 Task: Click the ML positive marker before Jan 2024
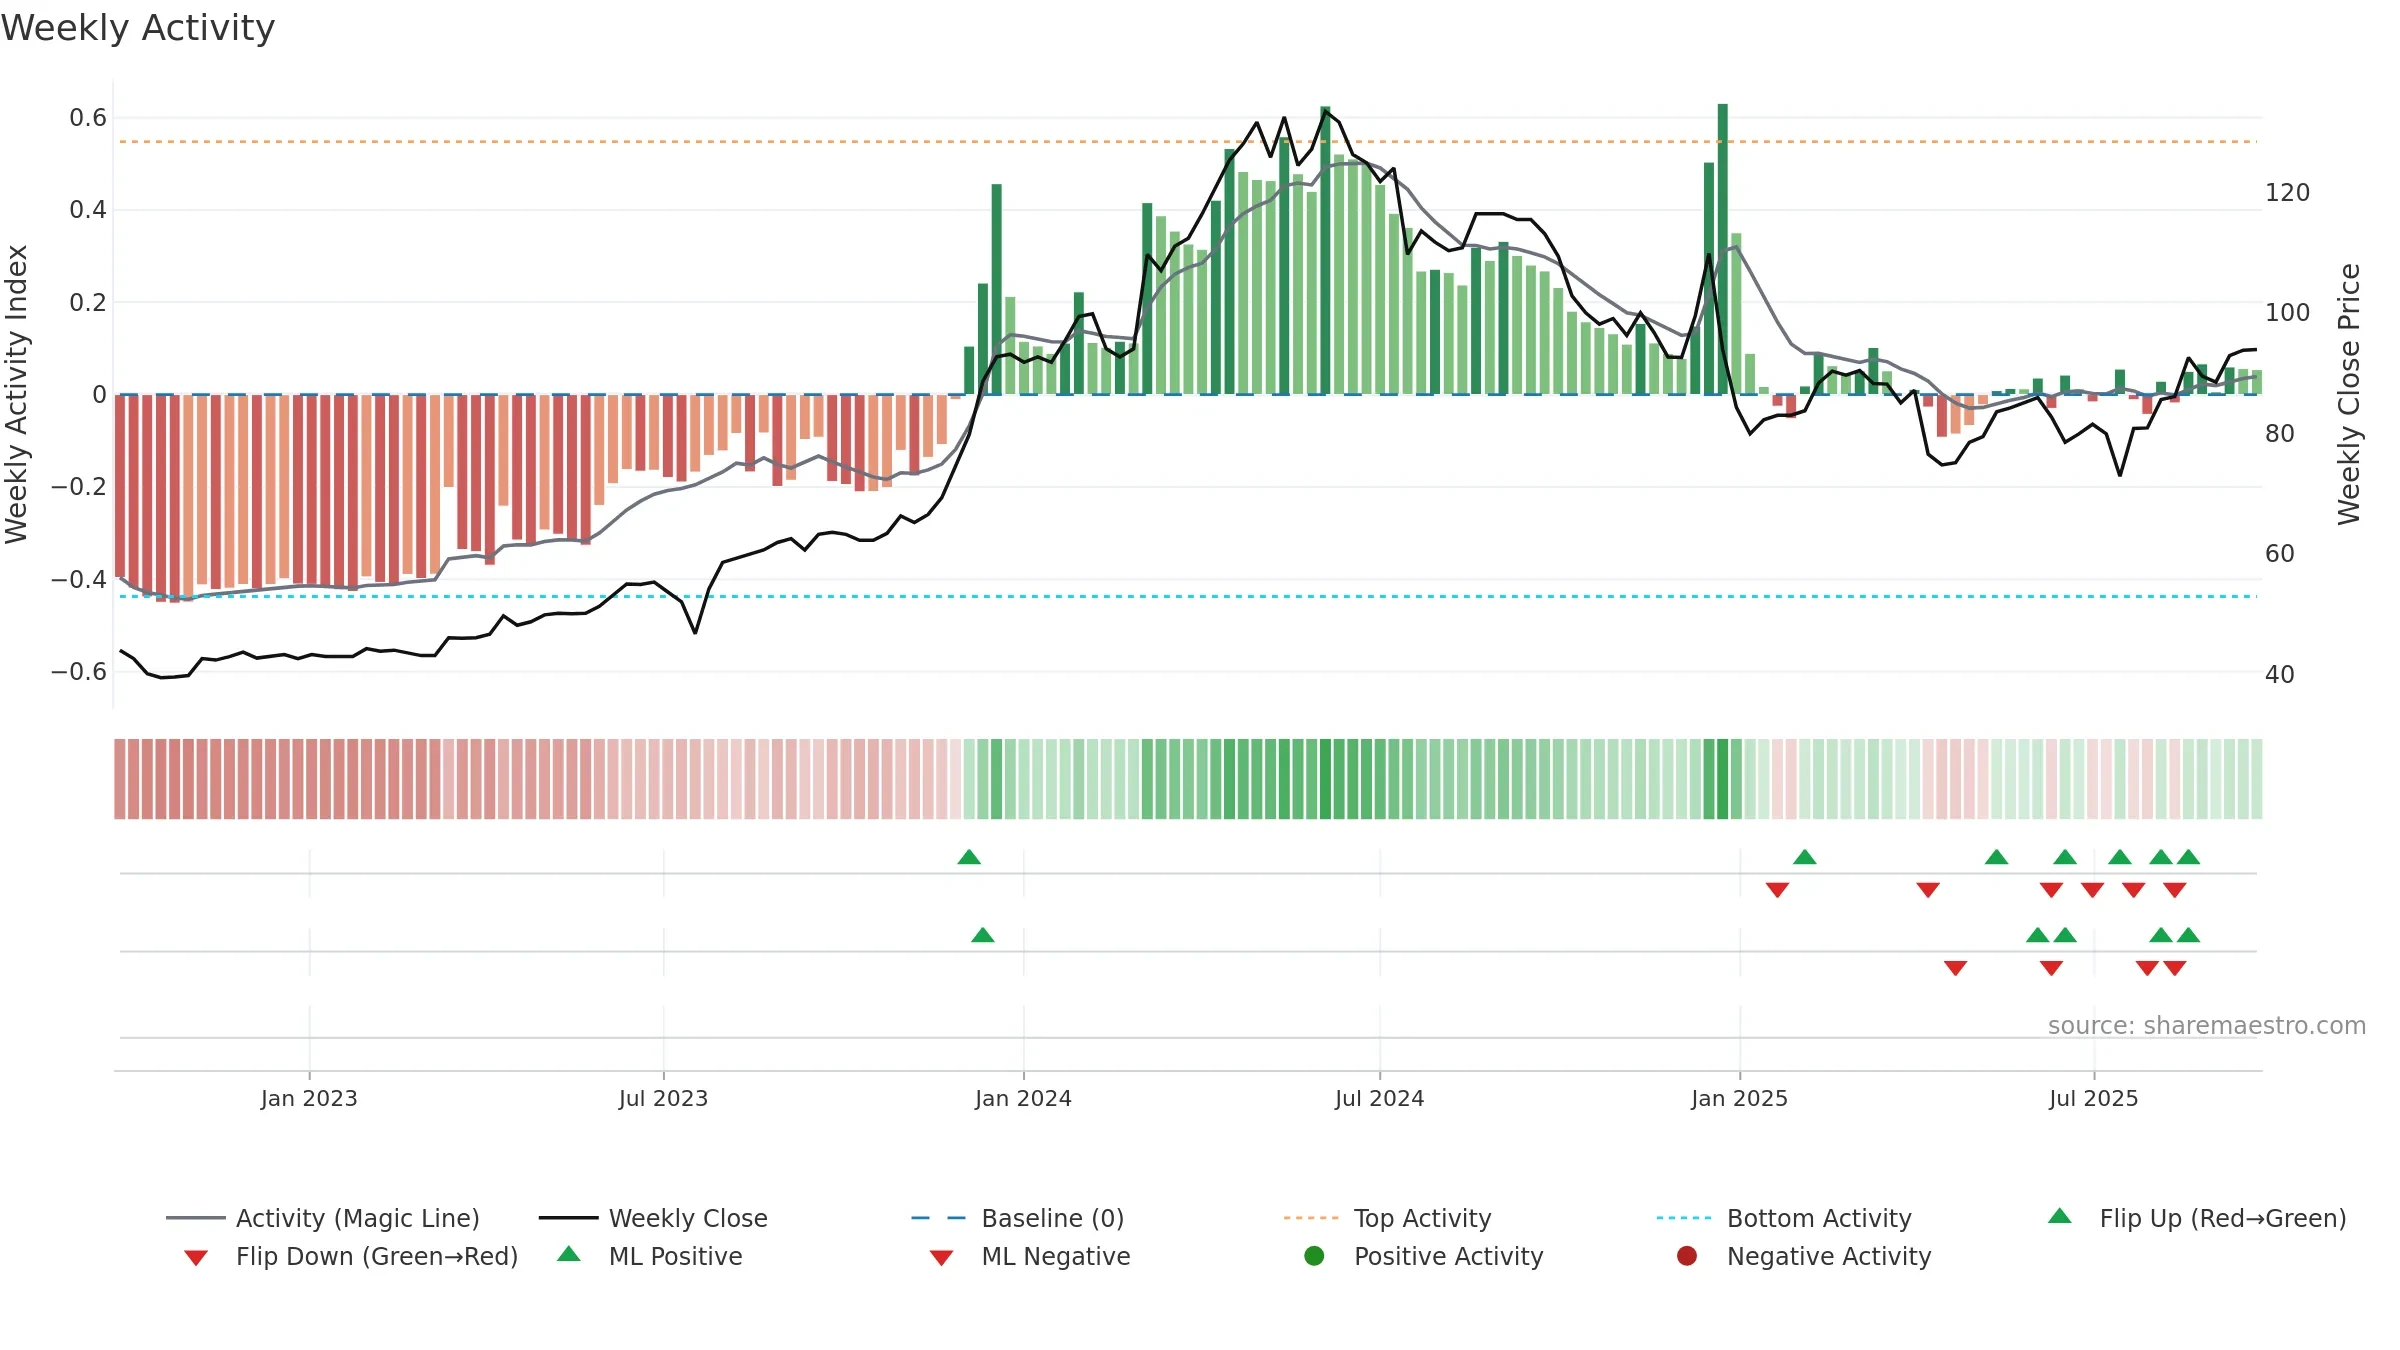[983, 935]
